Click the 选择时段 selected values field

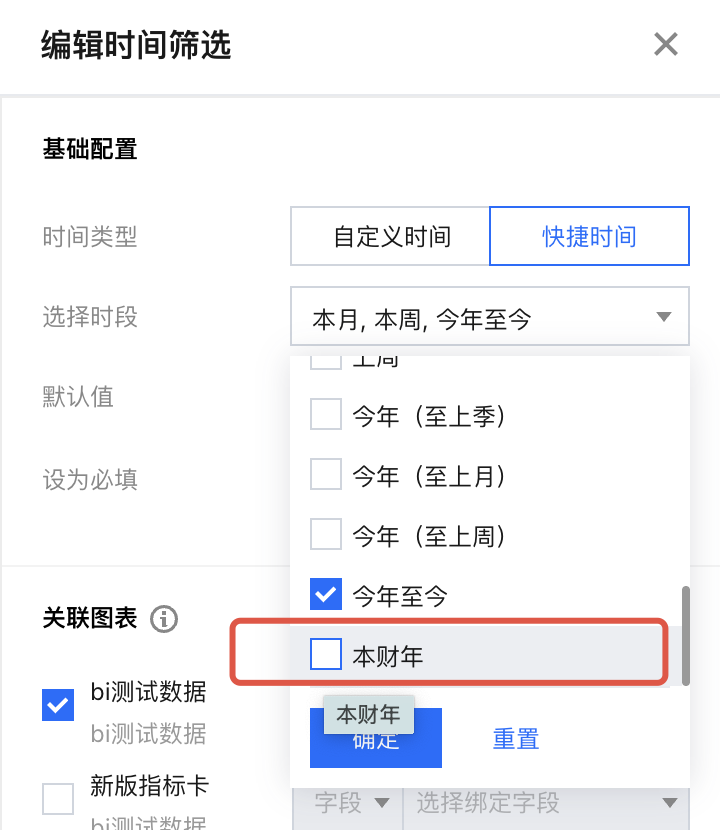pyautogui.click(x=470, y=318)
